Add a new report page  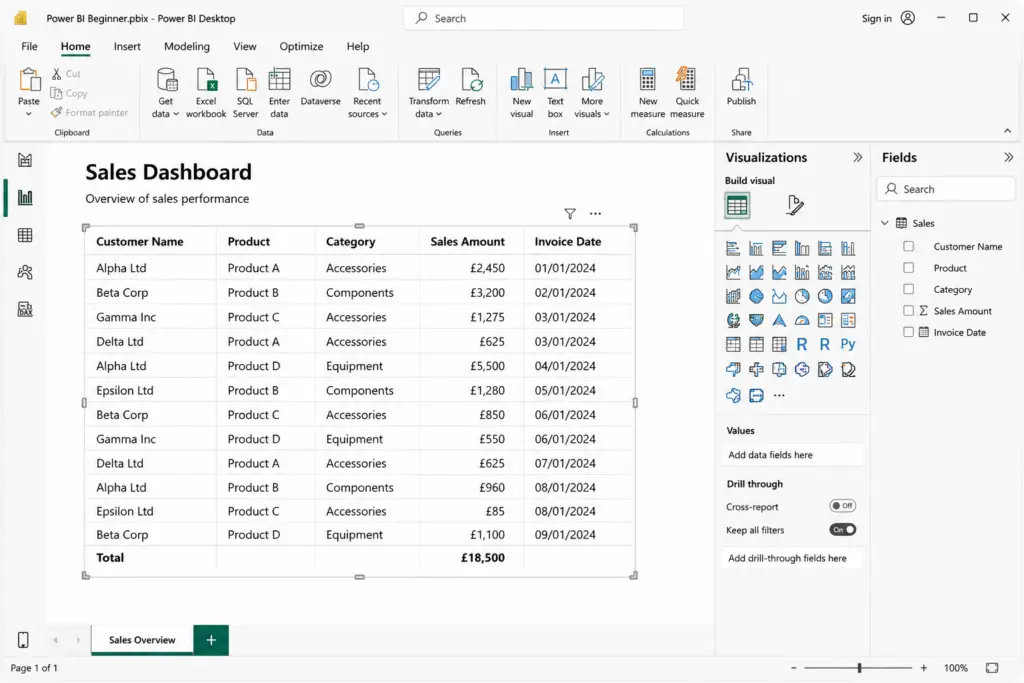click(211, 640)
